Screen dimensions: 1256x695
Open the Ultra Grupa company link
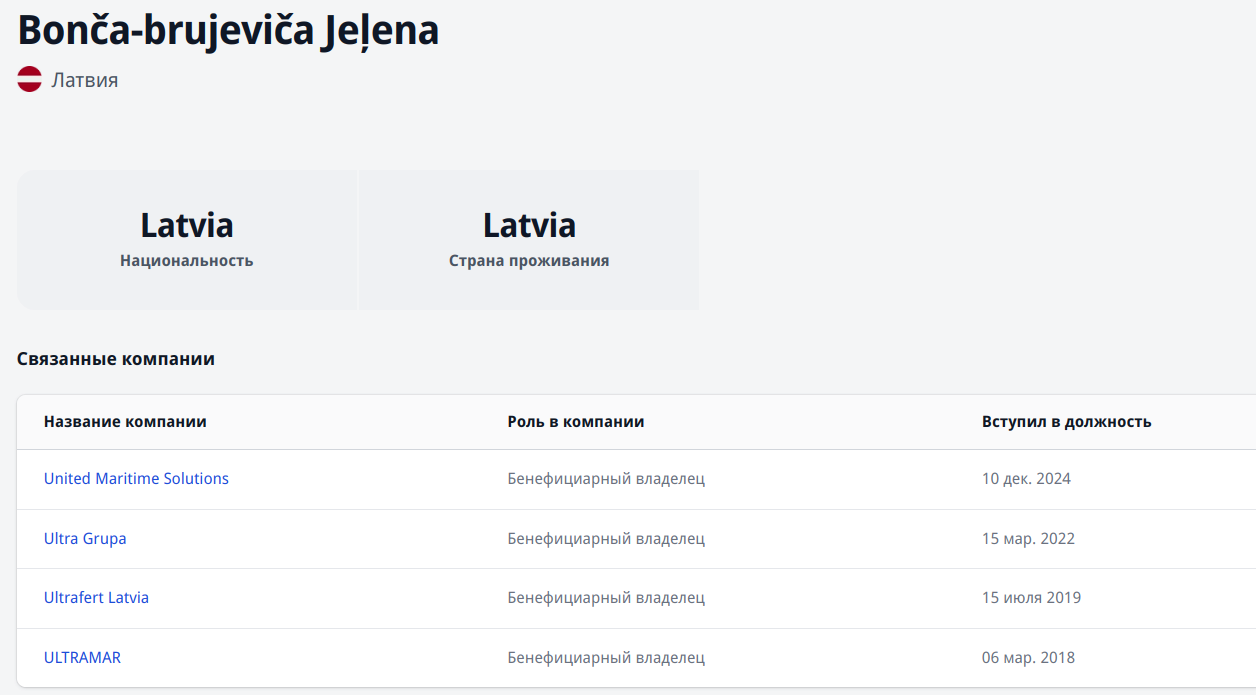[85, 539]
